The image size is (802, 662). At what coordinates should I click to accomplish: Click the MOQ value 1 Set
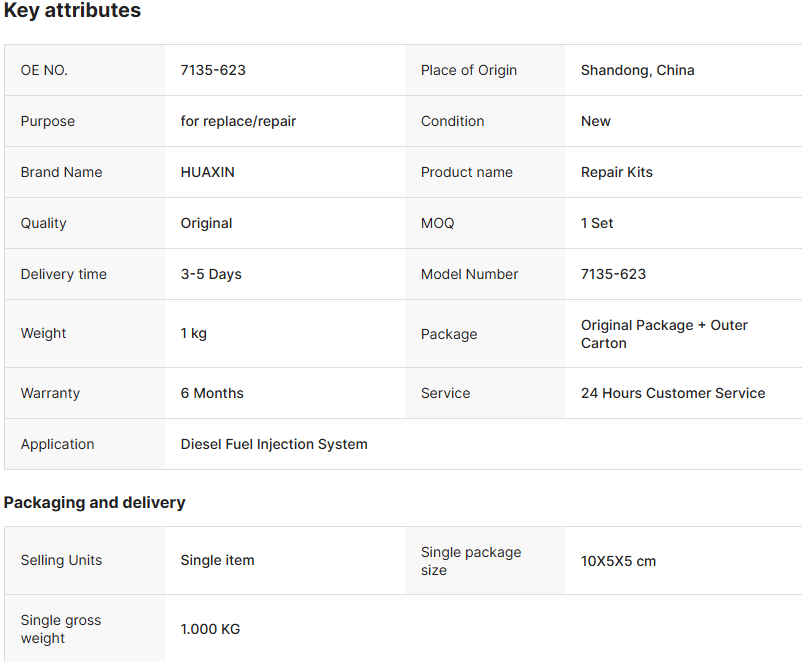tap(597, 224)
